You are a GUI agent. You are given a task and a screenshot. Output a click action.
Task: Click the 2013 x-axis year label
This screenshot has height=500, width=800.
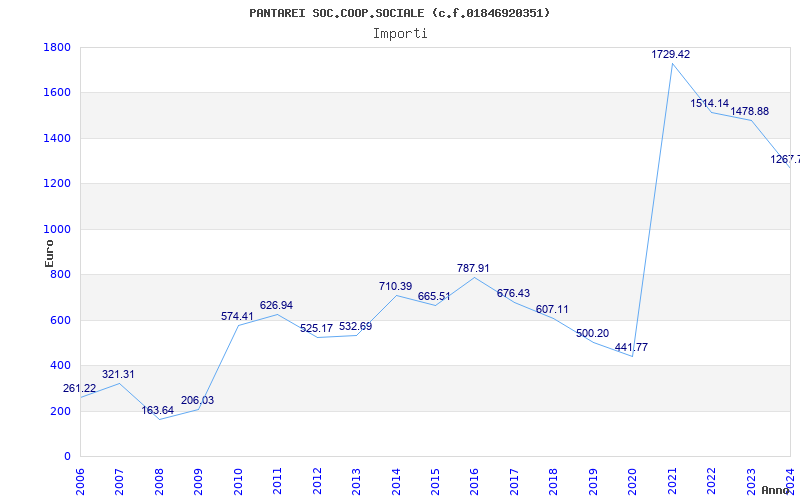pos(357,480)
